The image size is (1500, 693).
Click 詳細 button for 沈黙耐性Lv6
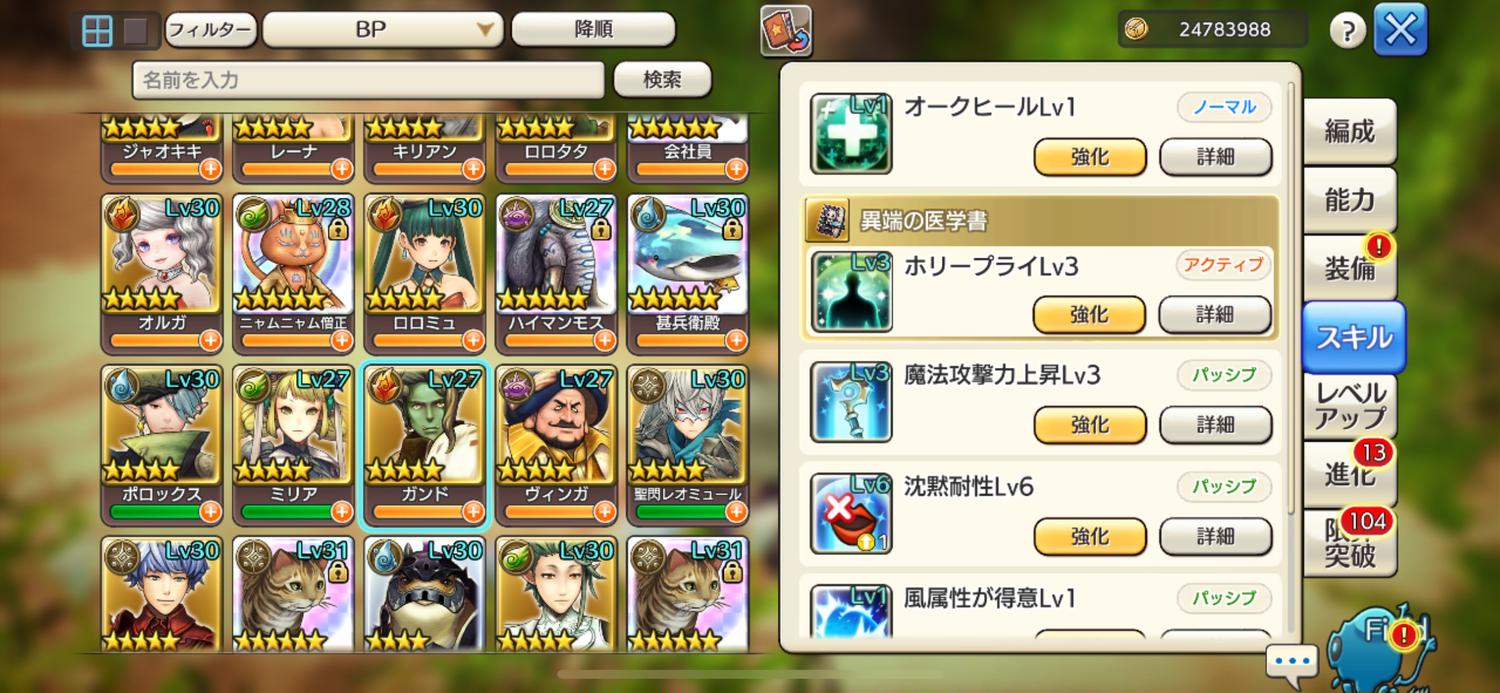[x=1215, y=537]
